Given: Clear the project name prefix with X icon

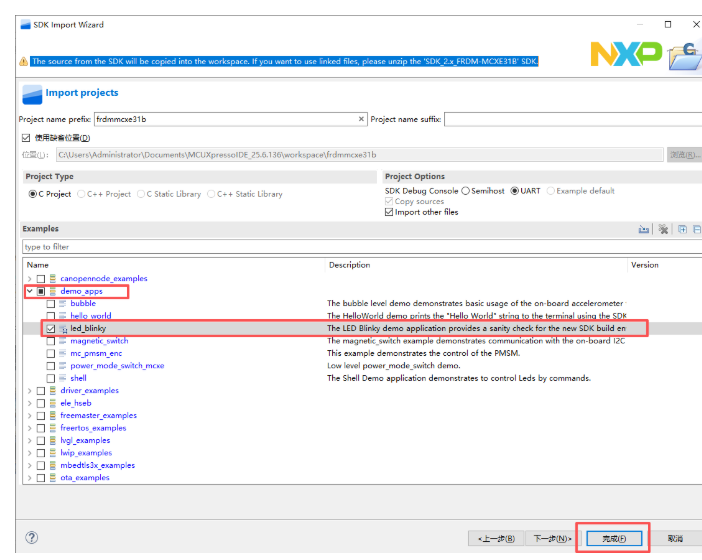Looking at the screenshot, I should (x=361, y=119).
